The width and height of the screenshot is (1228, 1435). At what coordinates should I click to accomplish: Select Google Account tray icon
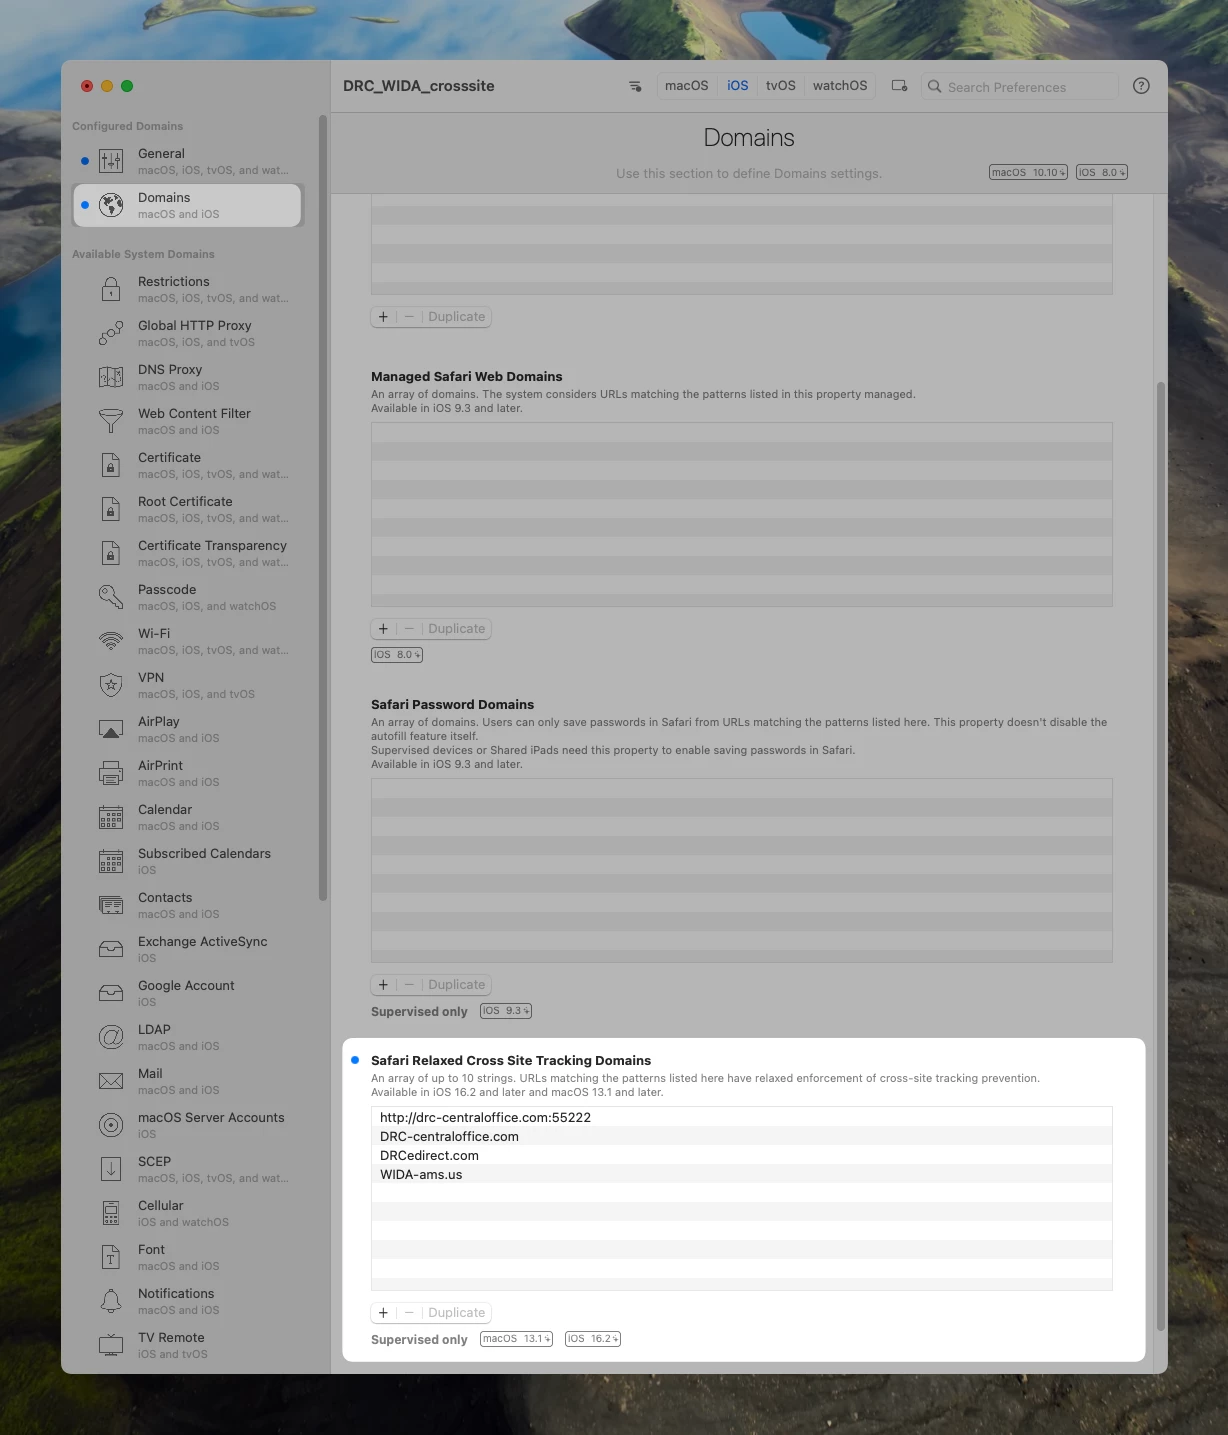tap(111, 993)
